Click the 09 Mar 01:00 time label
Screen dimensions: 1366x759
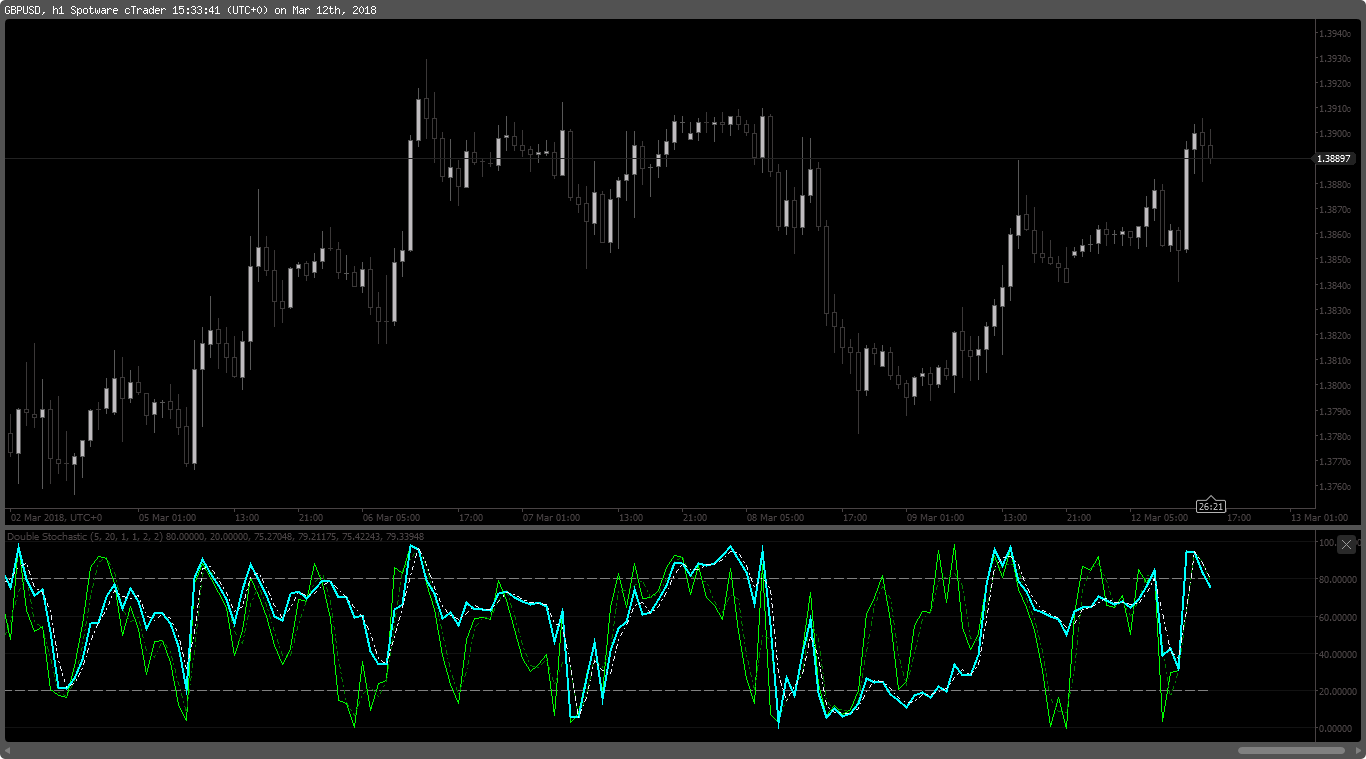coord(935,518)
